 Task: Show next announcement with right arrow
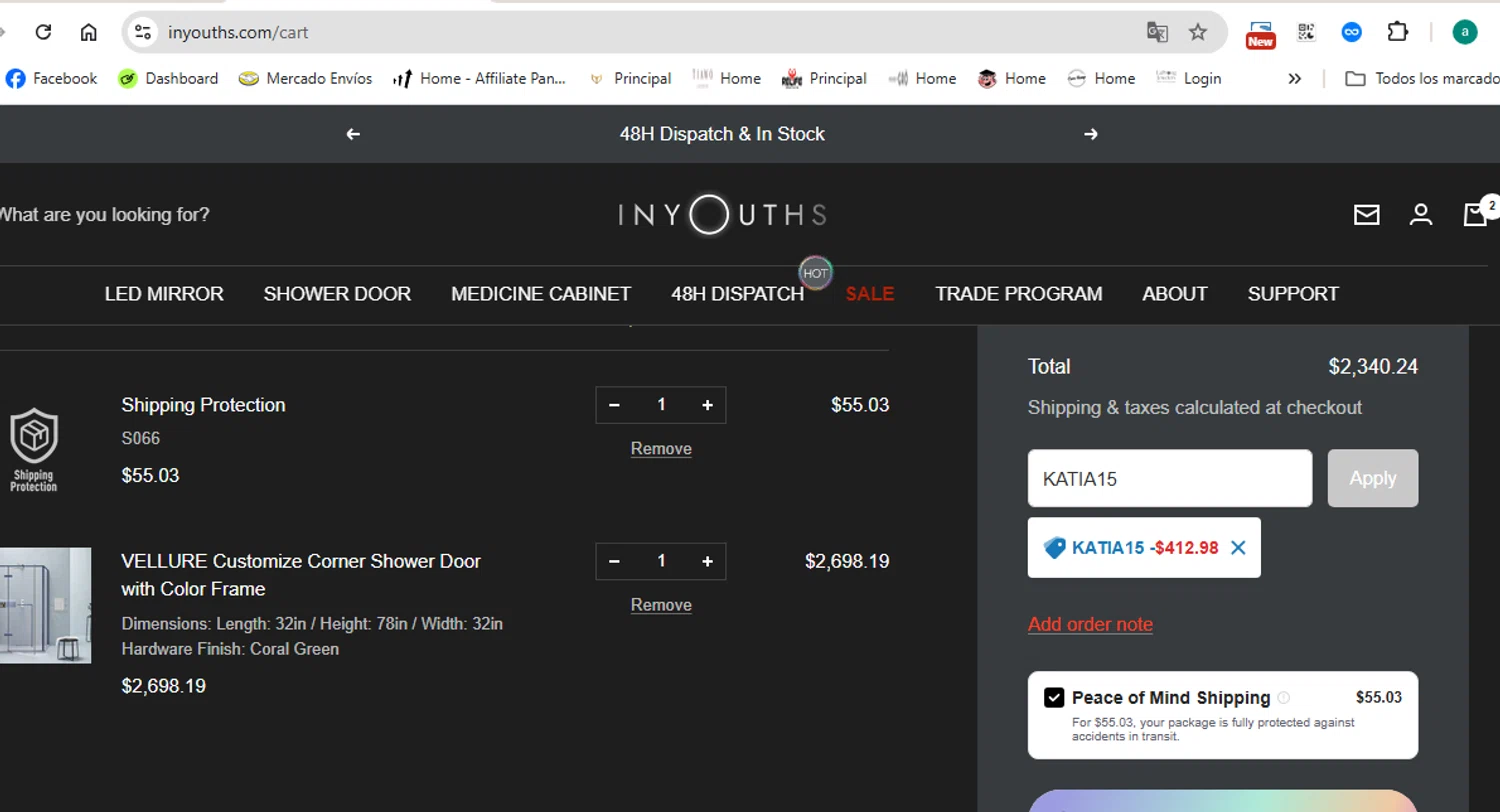1091,134
